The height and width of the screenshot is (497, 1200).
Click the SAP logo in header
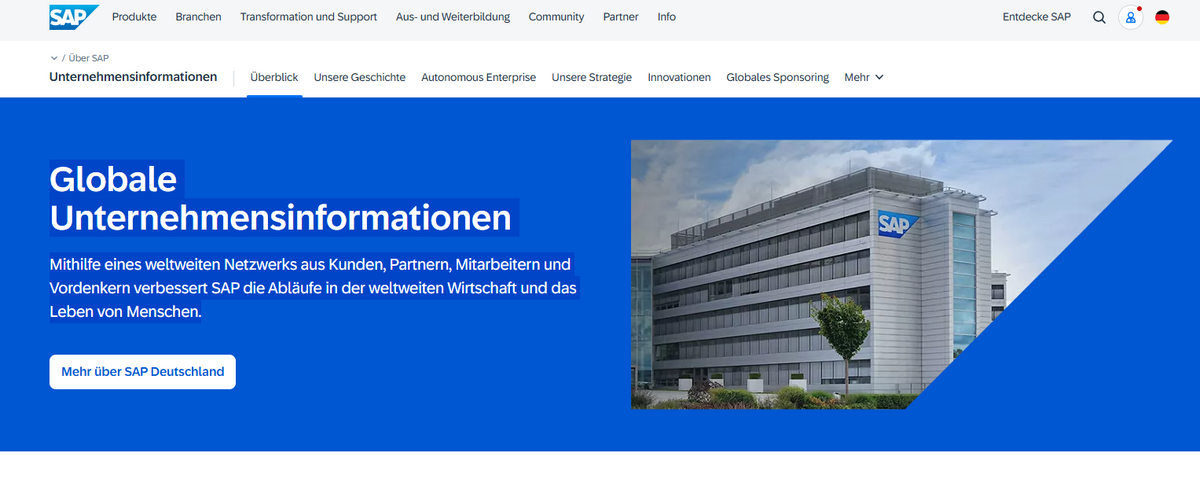73,16
